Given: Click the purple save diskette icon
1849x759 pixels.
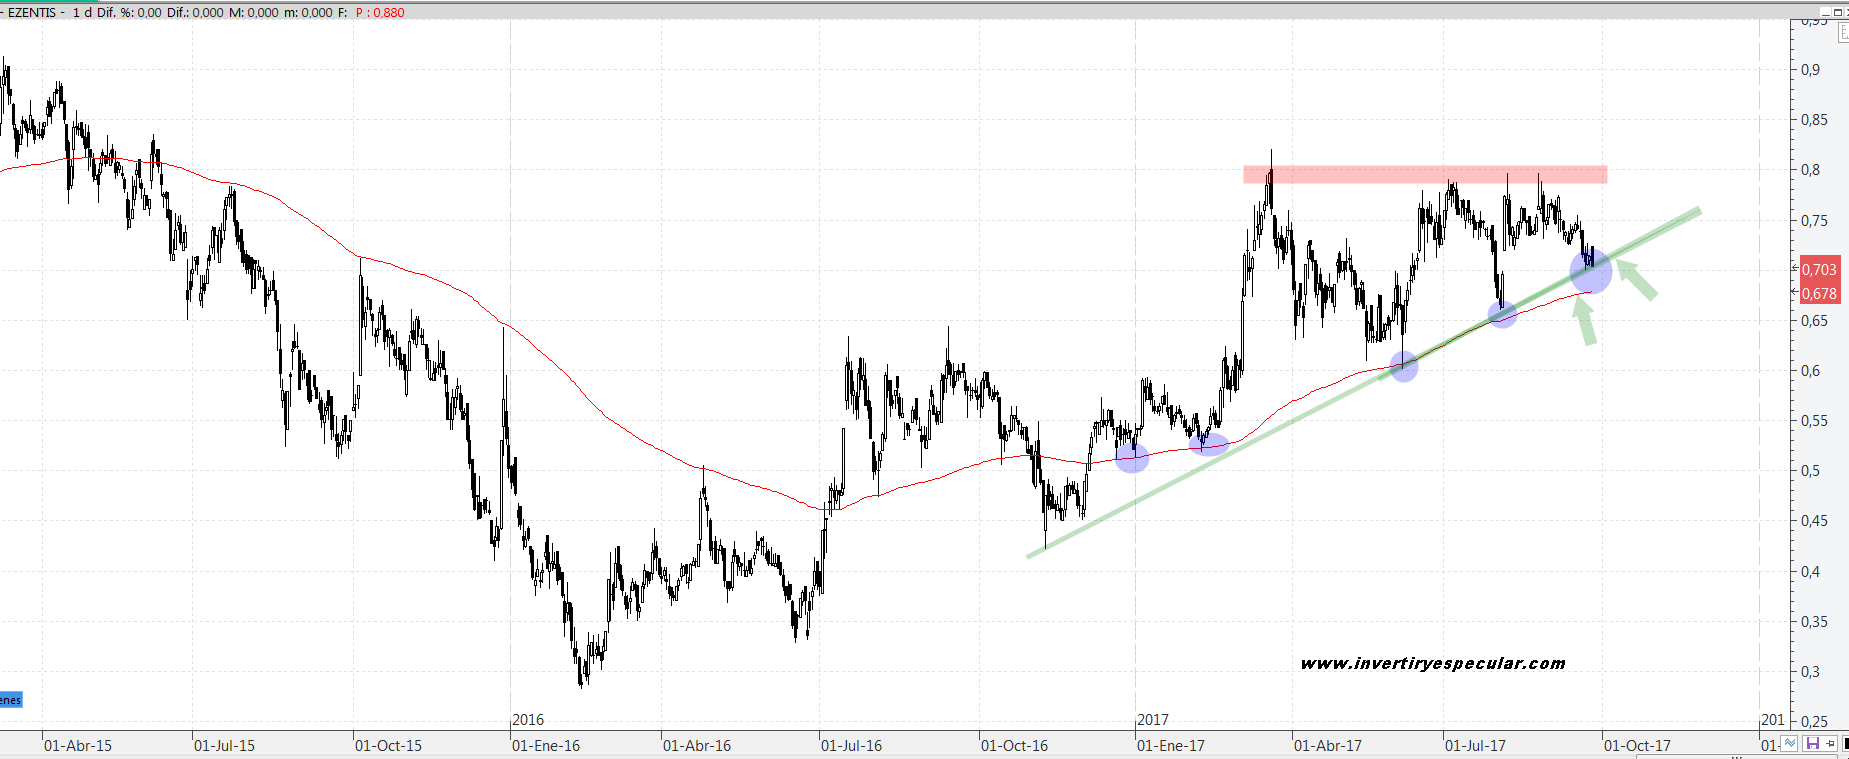Looking at the screenshot, I should [x=1812, y=744].
